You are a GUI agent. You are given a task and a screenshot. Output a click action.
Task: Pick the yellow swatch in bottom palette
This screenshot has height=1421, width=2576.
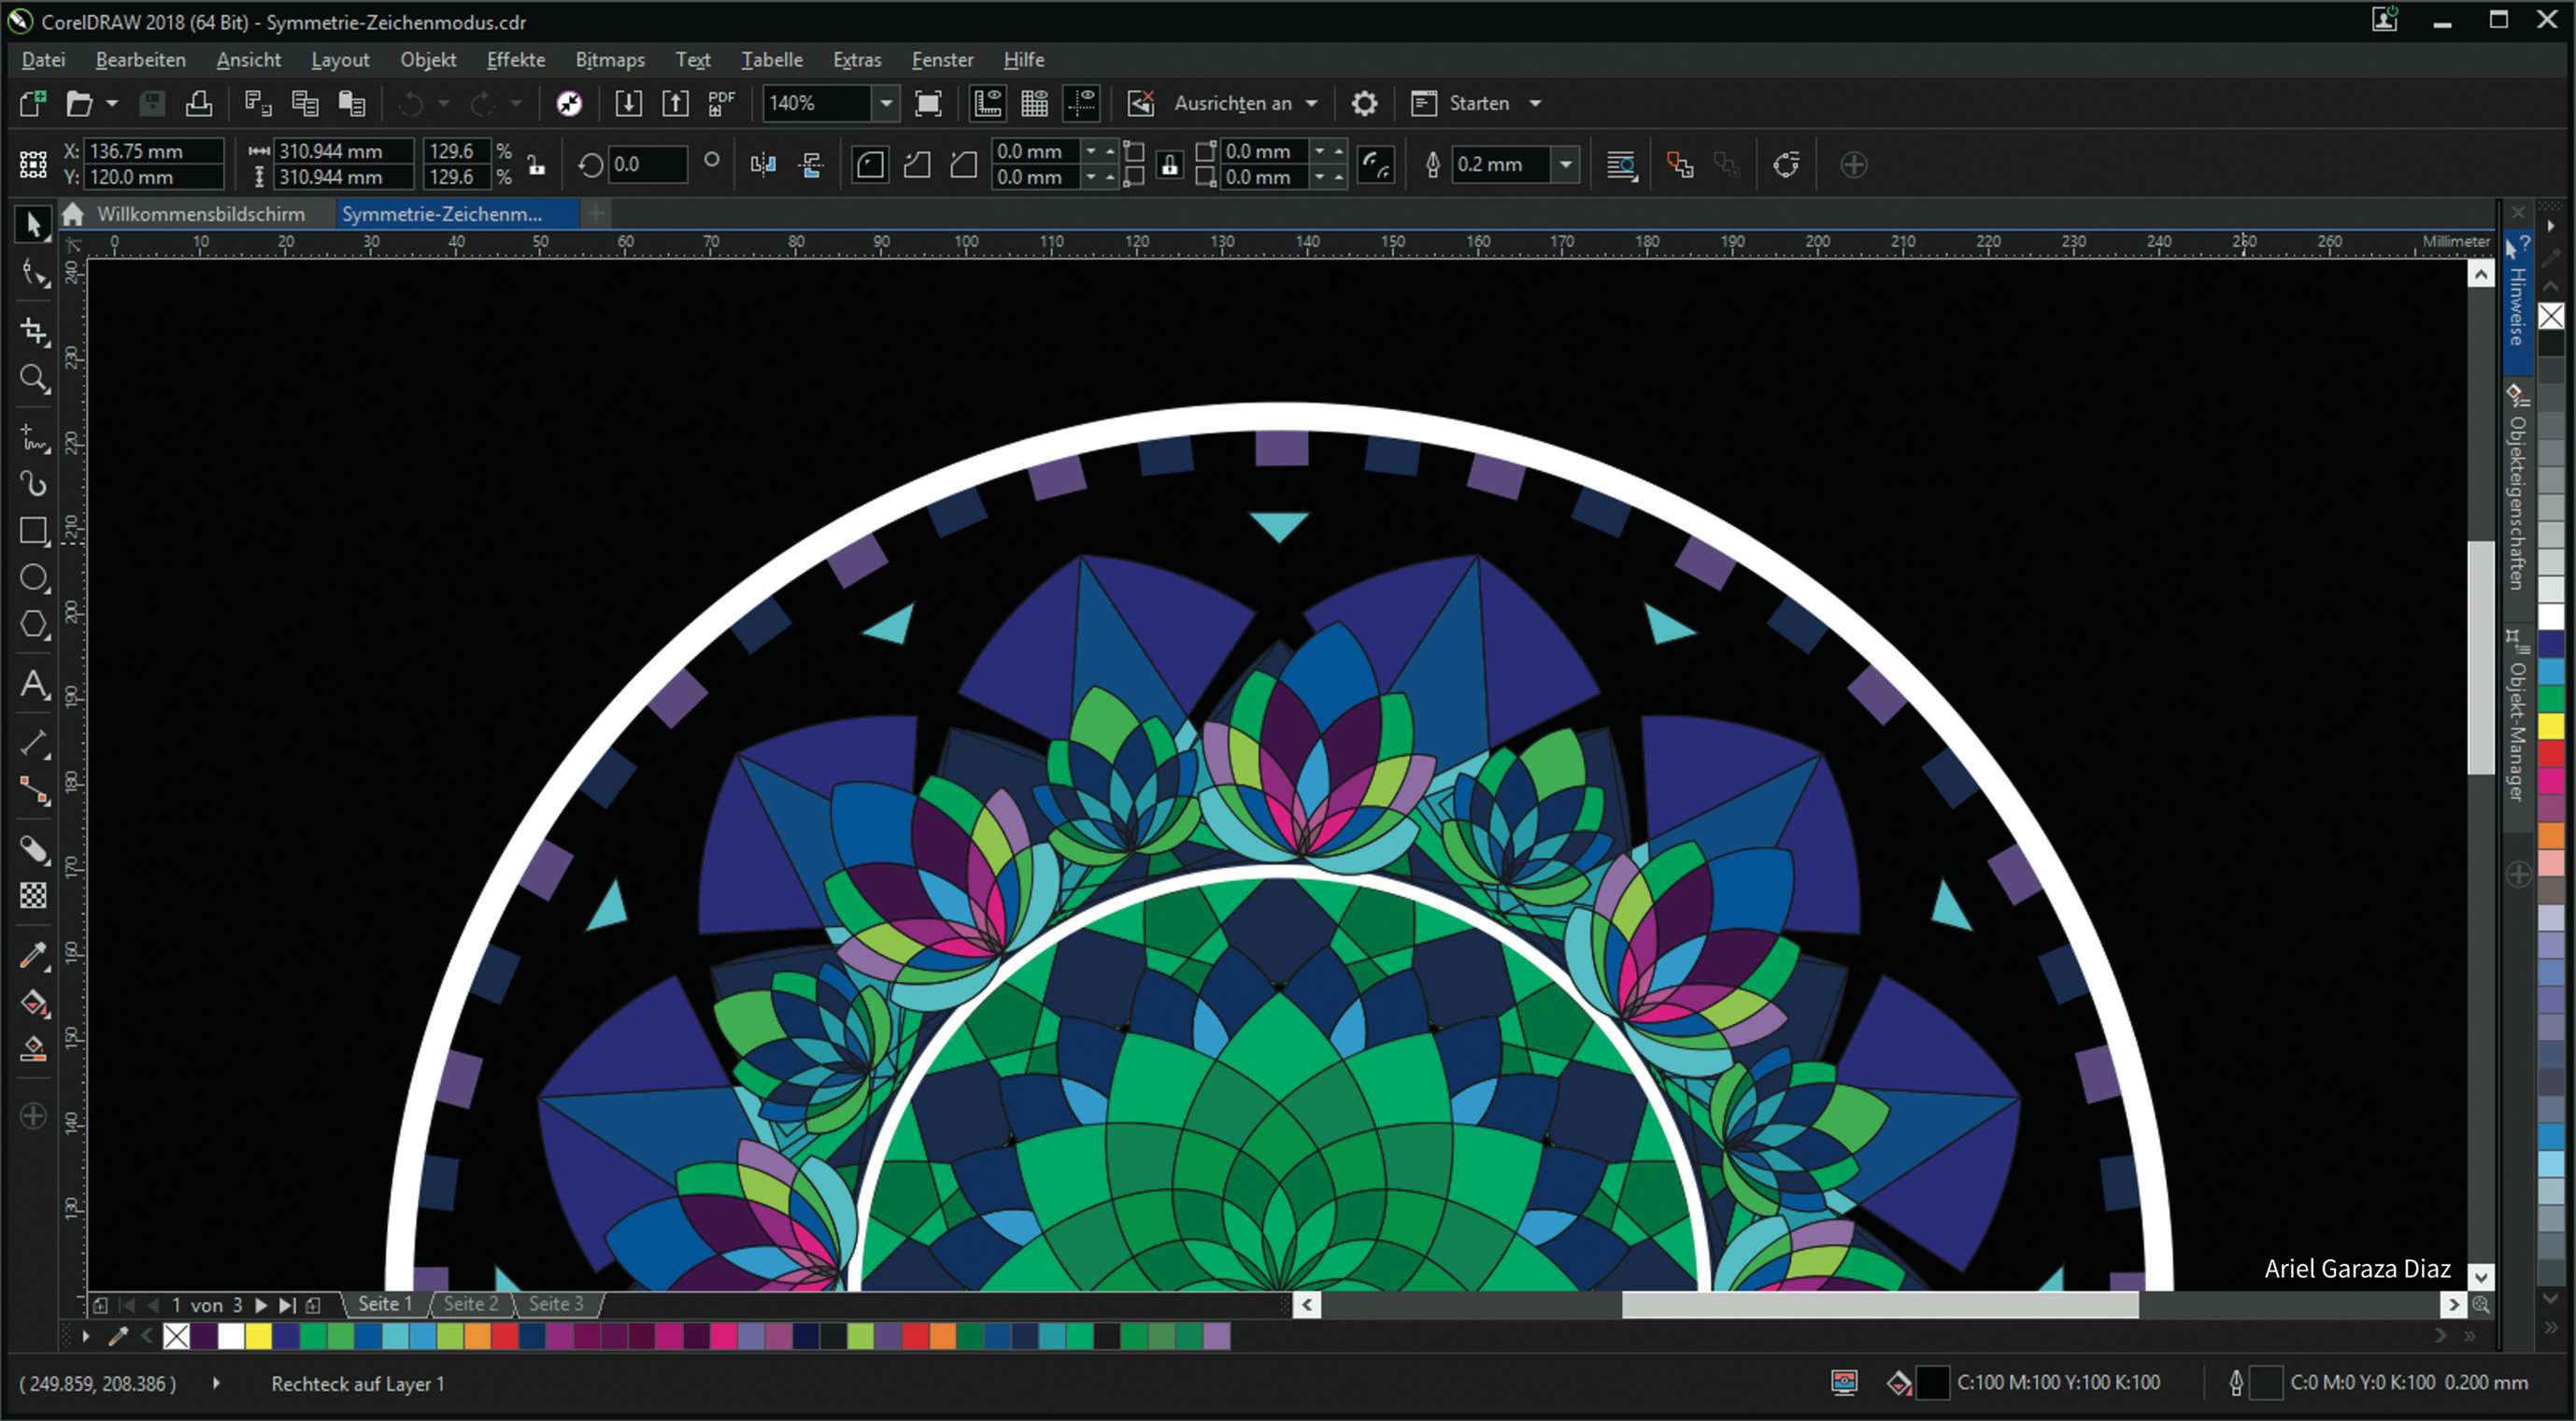pyautogui.click(x=258, y=1337)
